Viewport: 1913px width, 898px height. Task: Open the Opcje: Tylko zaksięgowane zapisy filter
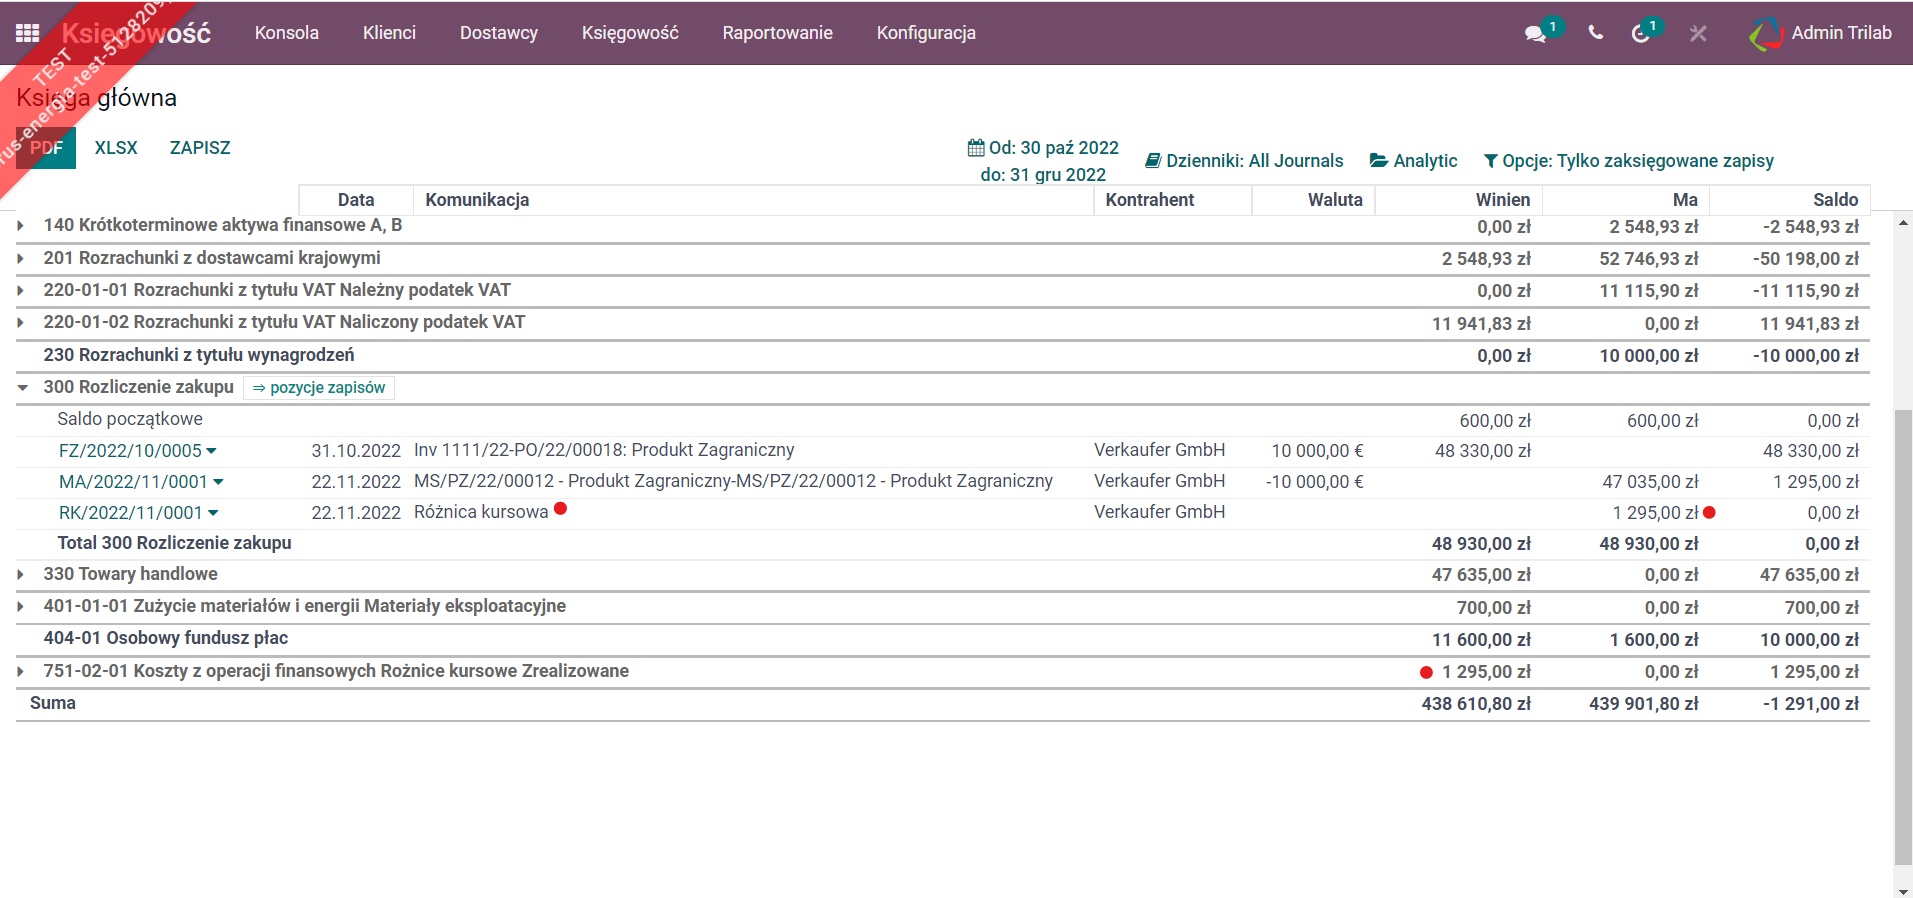1628,161
